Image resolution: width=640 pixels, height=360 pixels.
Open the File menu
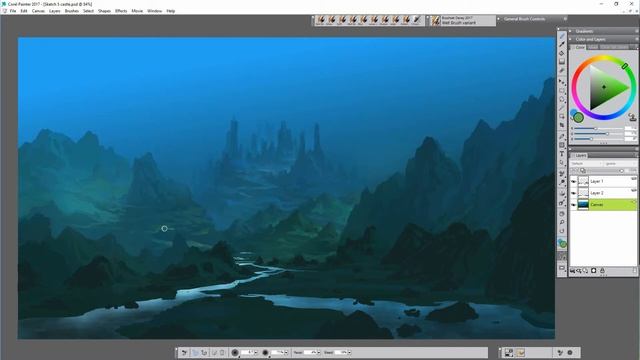coord(13,11)
